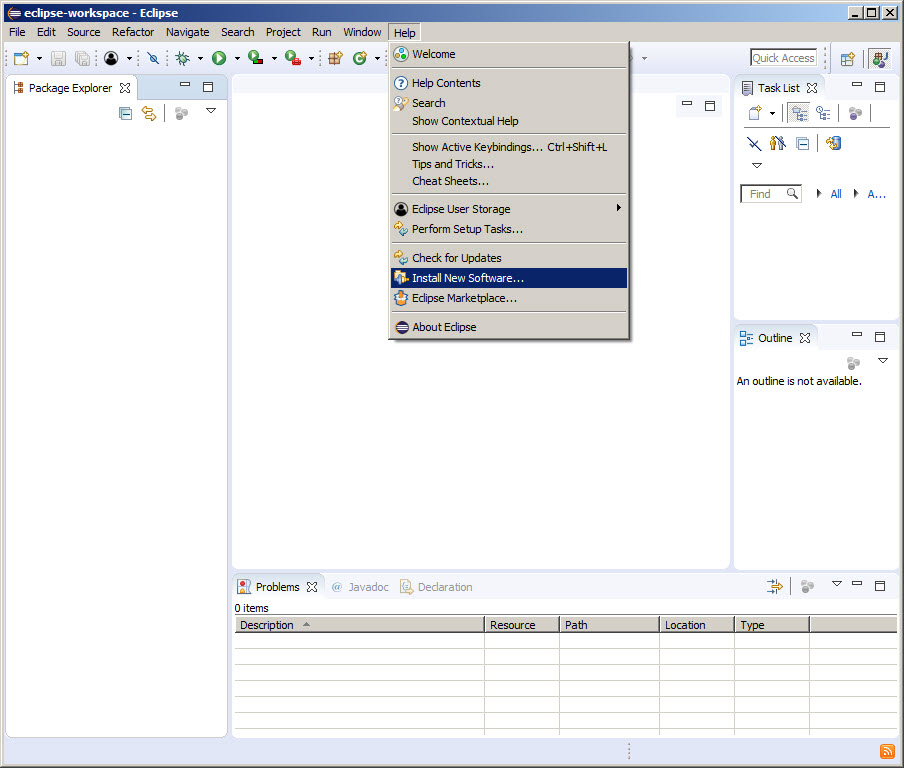Toggle Link with Editor in Package Explorer
Viewport: 904px width, 768px height.
point(149,114)
